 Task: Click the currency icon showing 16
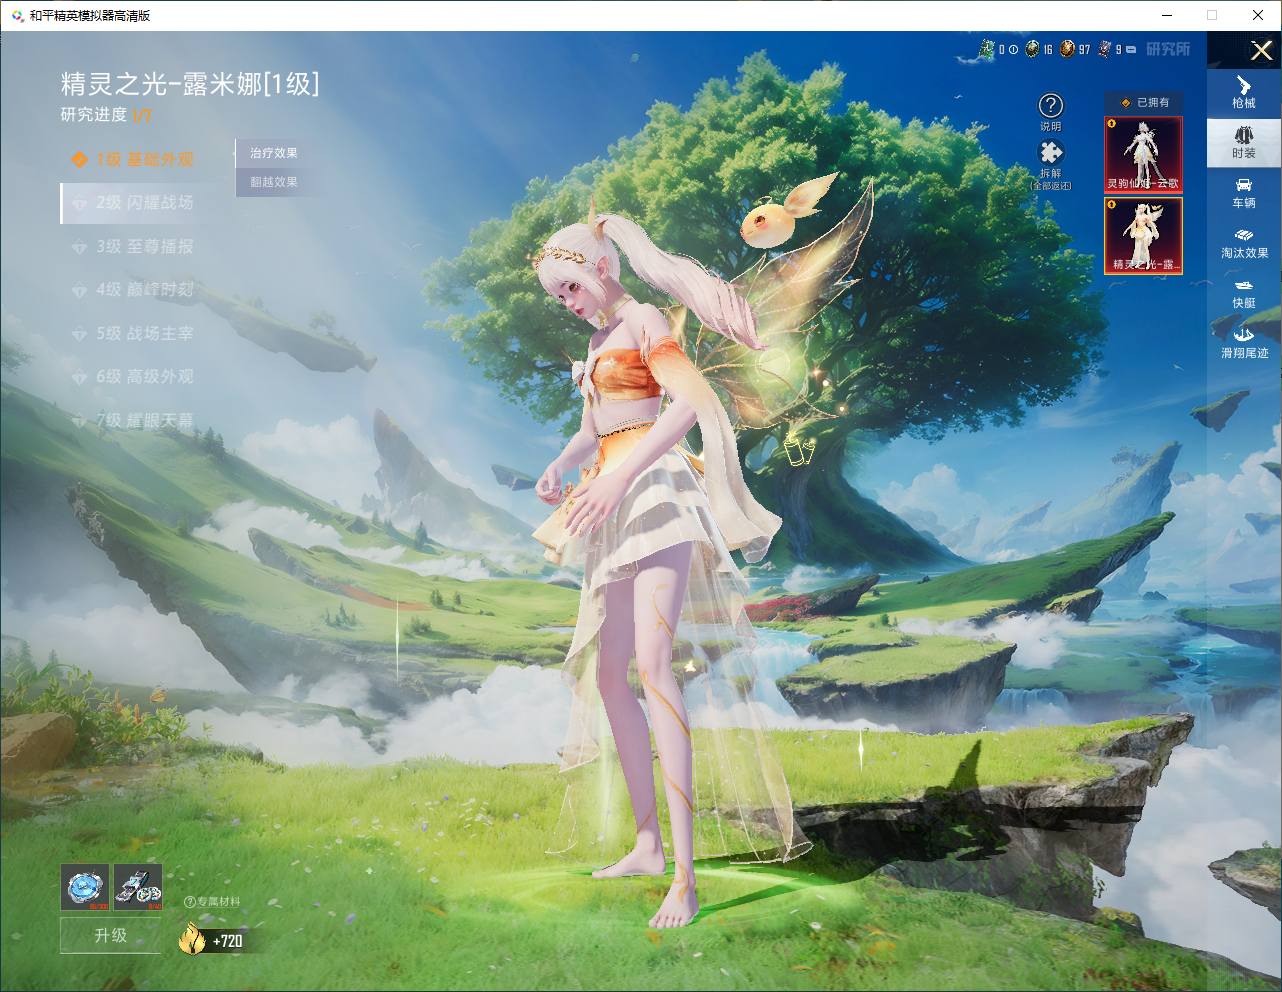(1032, 49)
